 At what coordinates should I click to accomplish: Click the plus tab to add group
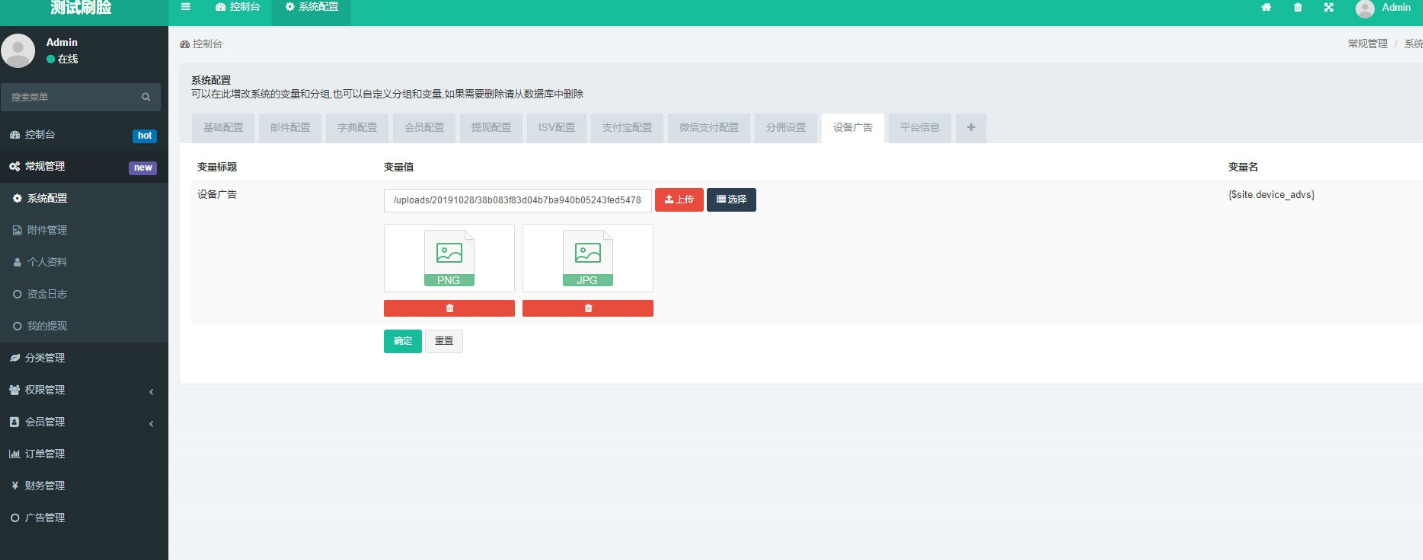pyautogui.click(x=970, y=128)
